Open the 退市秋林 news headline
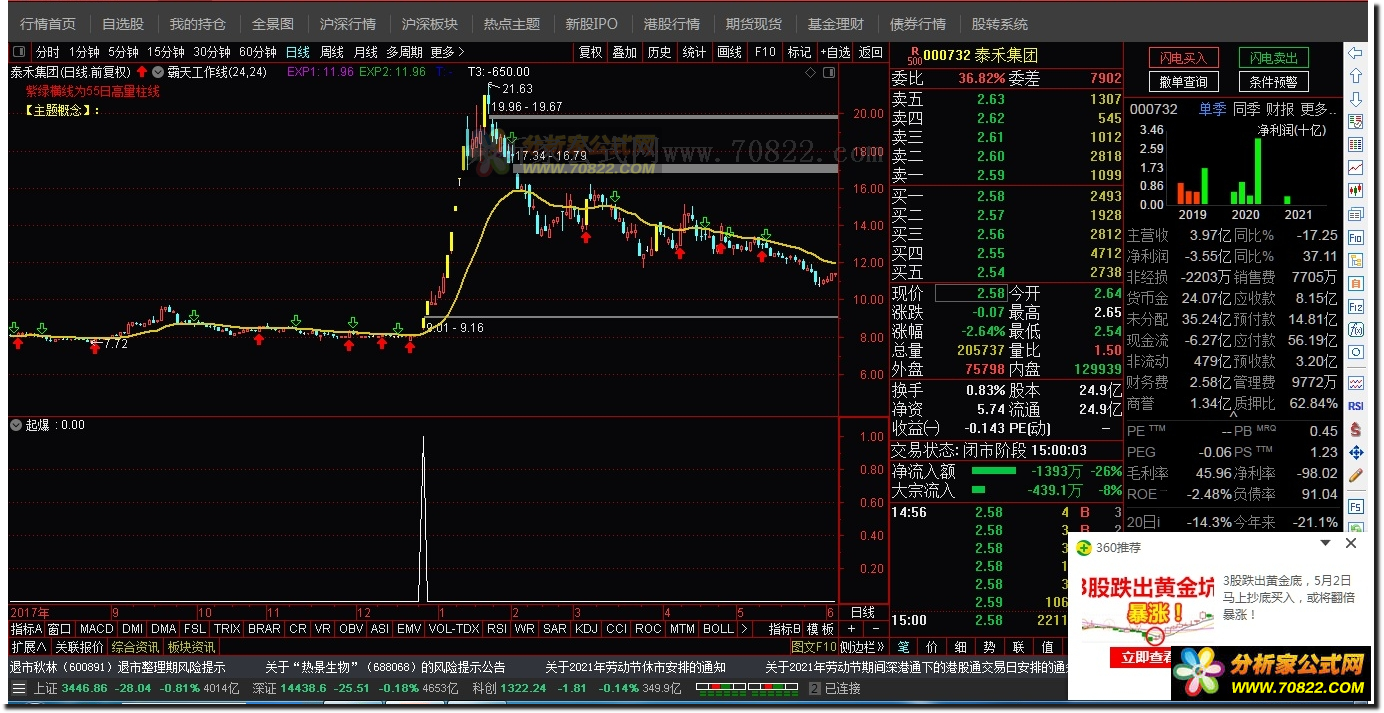 pos(118,667)
